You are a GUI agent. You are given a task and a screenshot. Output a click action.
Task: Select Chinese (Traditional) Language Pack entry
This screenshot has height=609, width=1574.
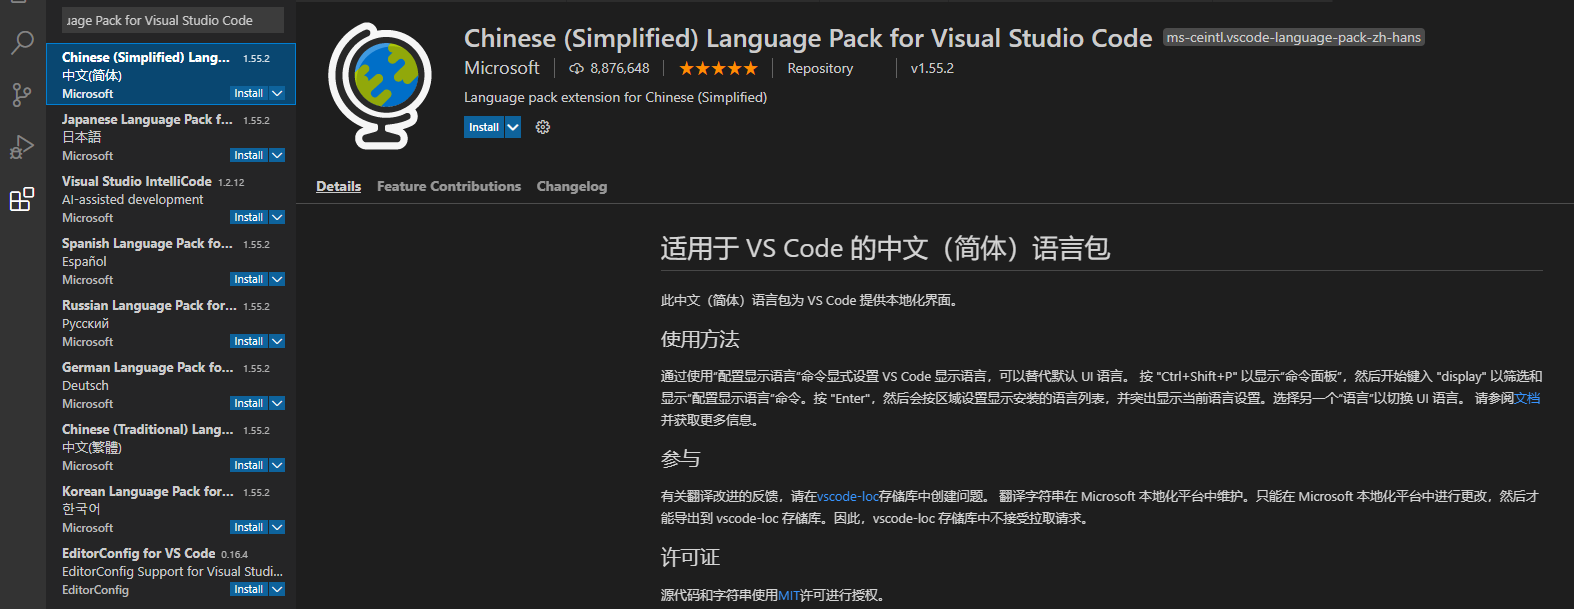coord(171,446)
